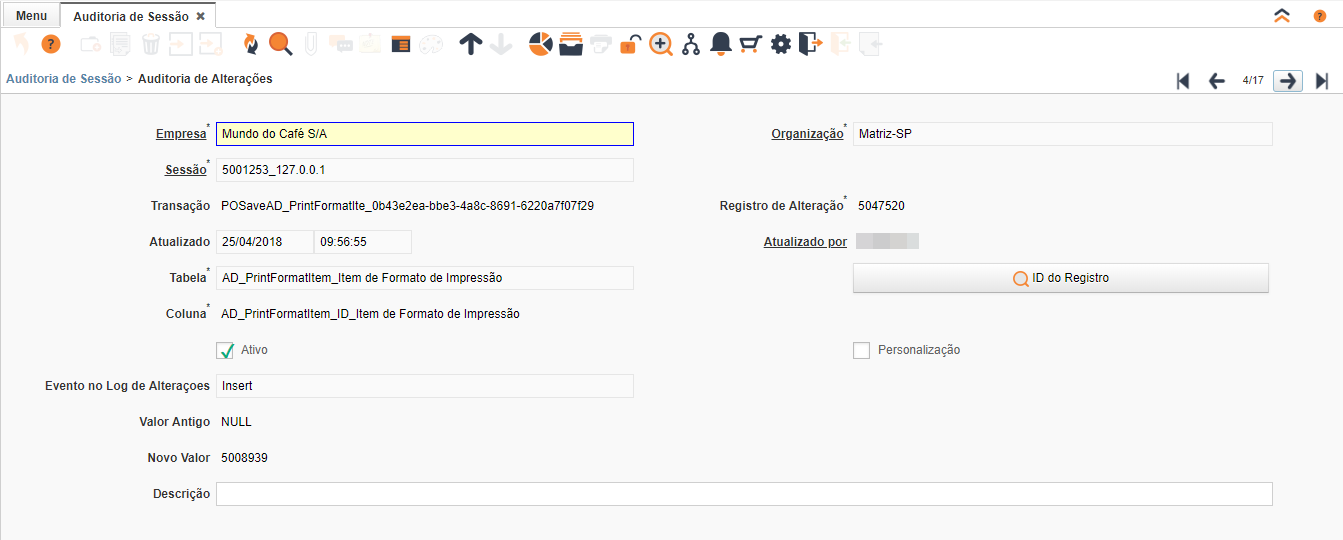Viewport: 1343px width, 540px height.
Task: Click the Evento no Log field Insert
Action: click(x=425, y=386)
